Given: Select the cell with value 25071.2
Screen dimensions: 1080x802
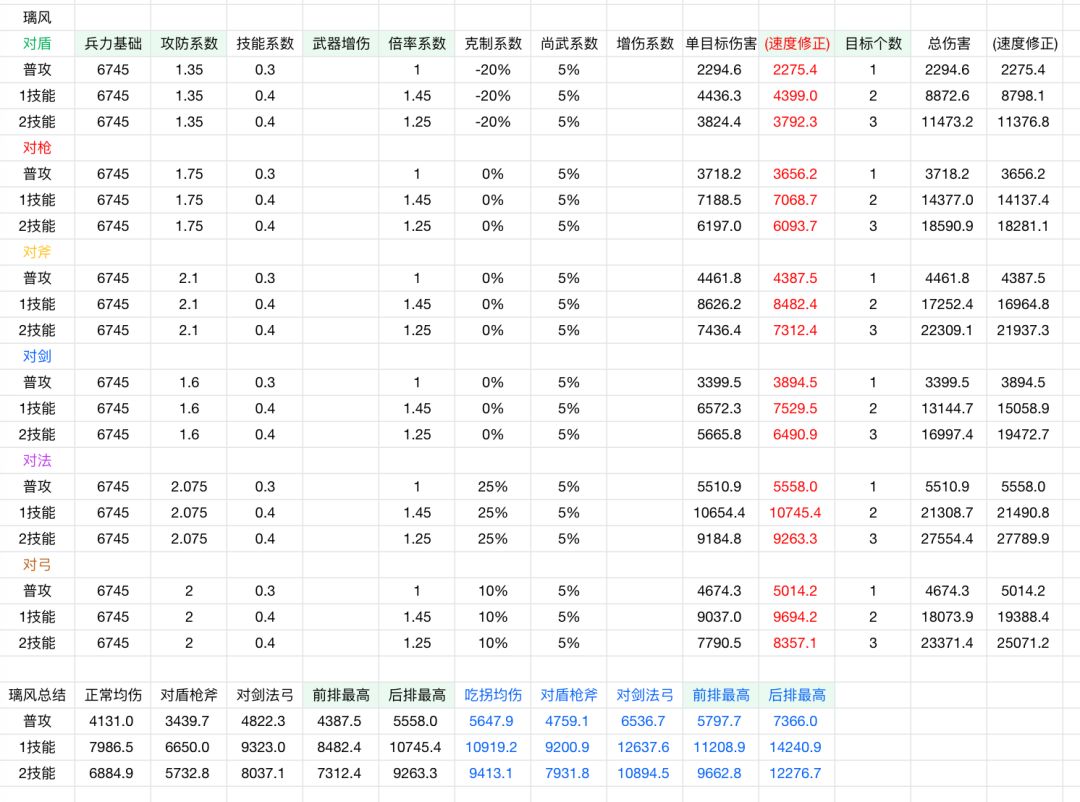Looking at the screenshot, I should [x=1023, y=643].
